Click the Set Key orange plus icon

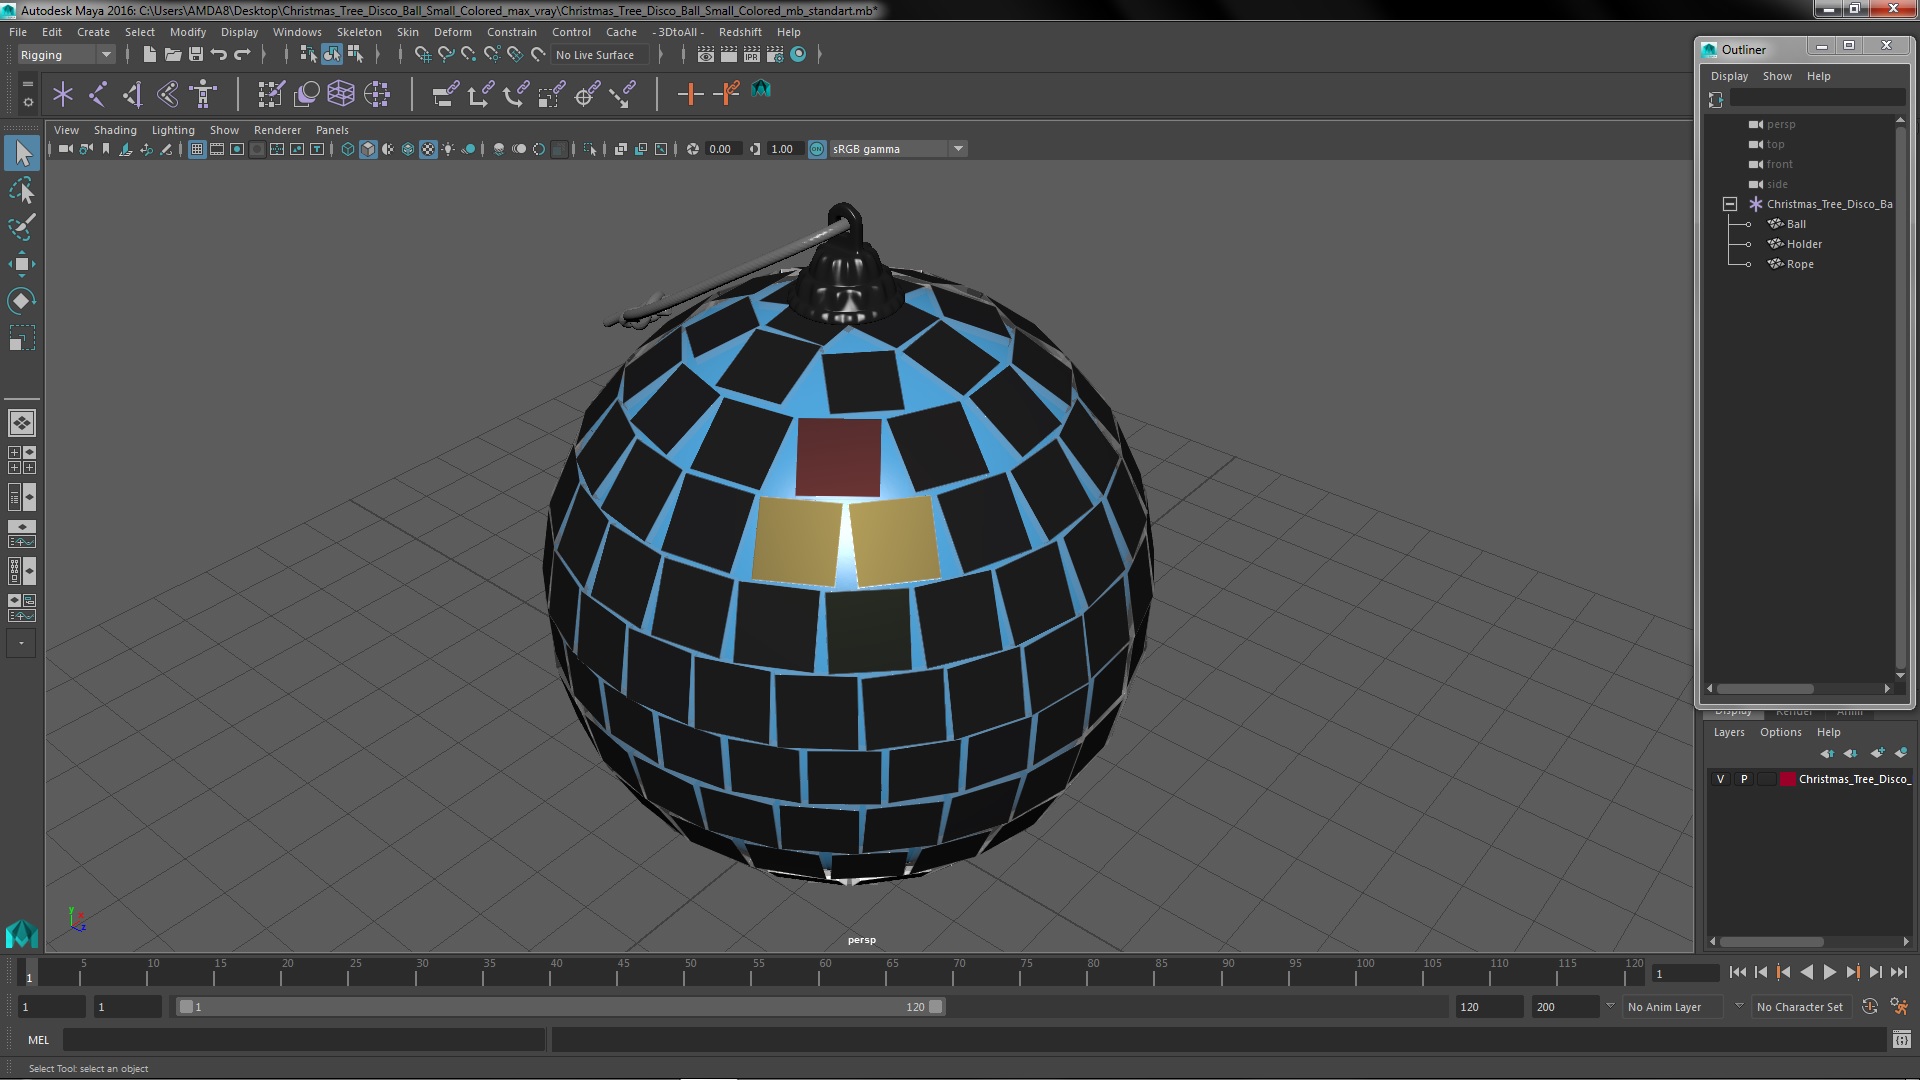click(x=690, y=94)
